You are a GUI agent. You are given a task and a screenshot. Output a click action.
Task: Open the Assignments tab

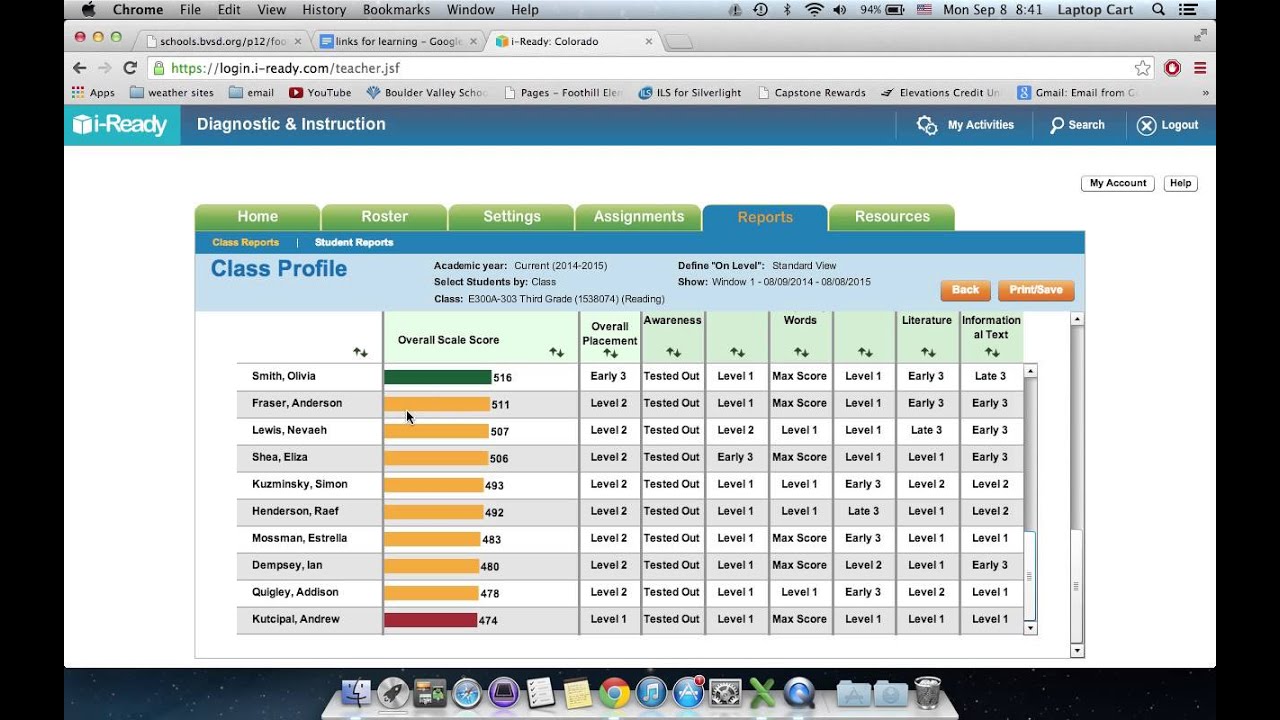(x=638, y=217)
